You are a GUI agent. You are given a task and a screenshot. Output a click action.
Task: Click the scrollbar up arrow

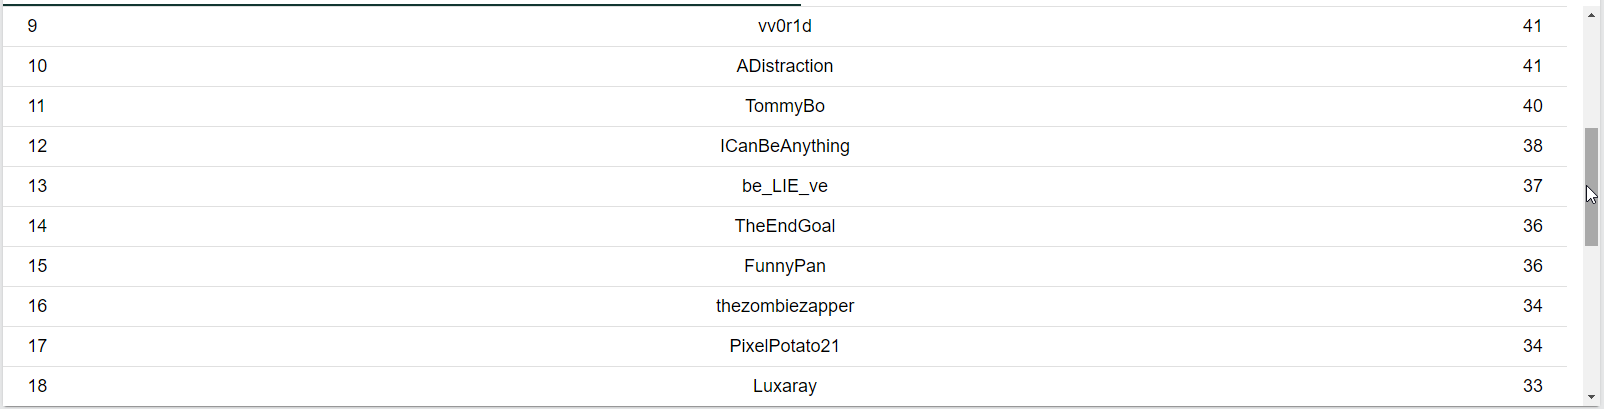(x=1591, y=15)
